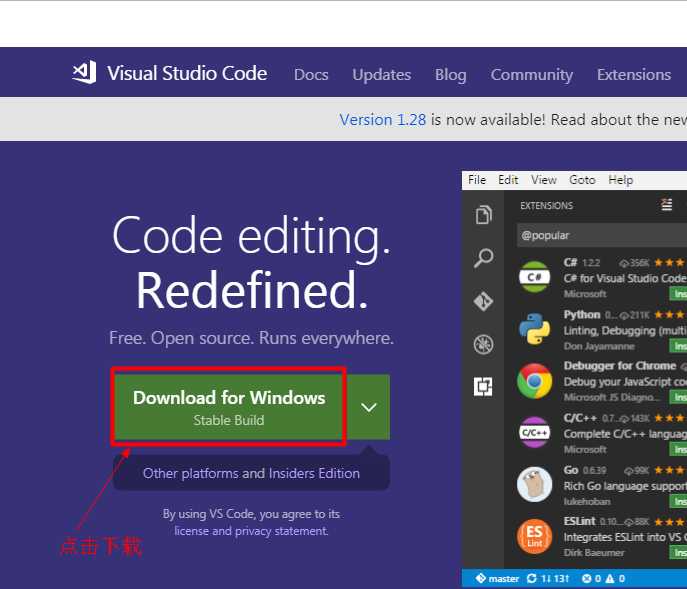Screen dimensions: 687x589
Task: Click Install button for ESLint extension
Action: (x=679, y=553)
